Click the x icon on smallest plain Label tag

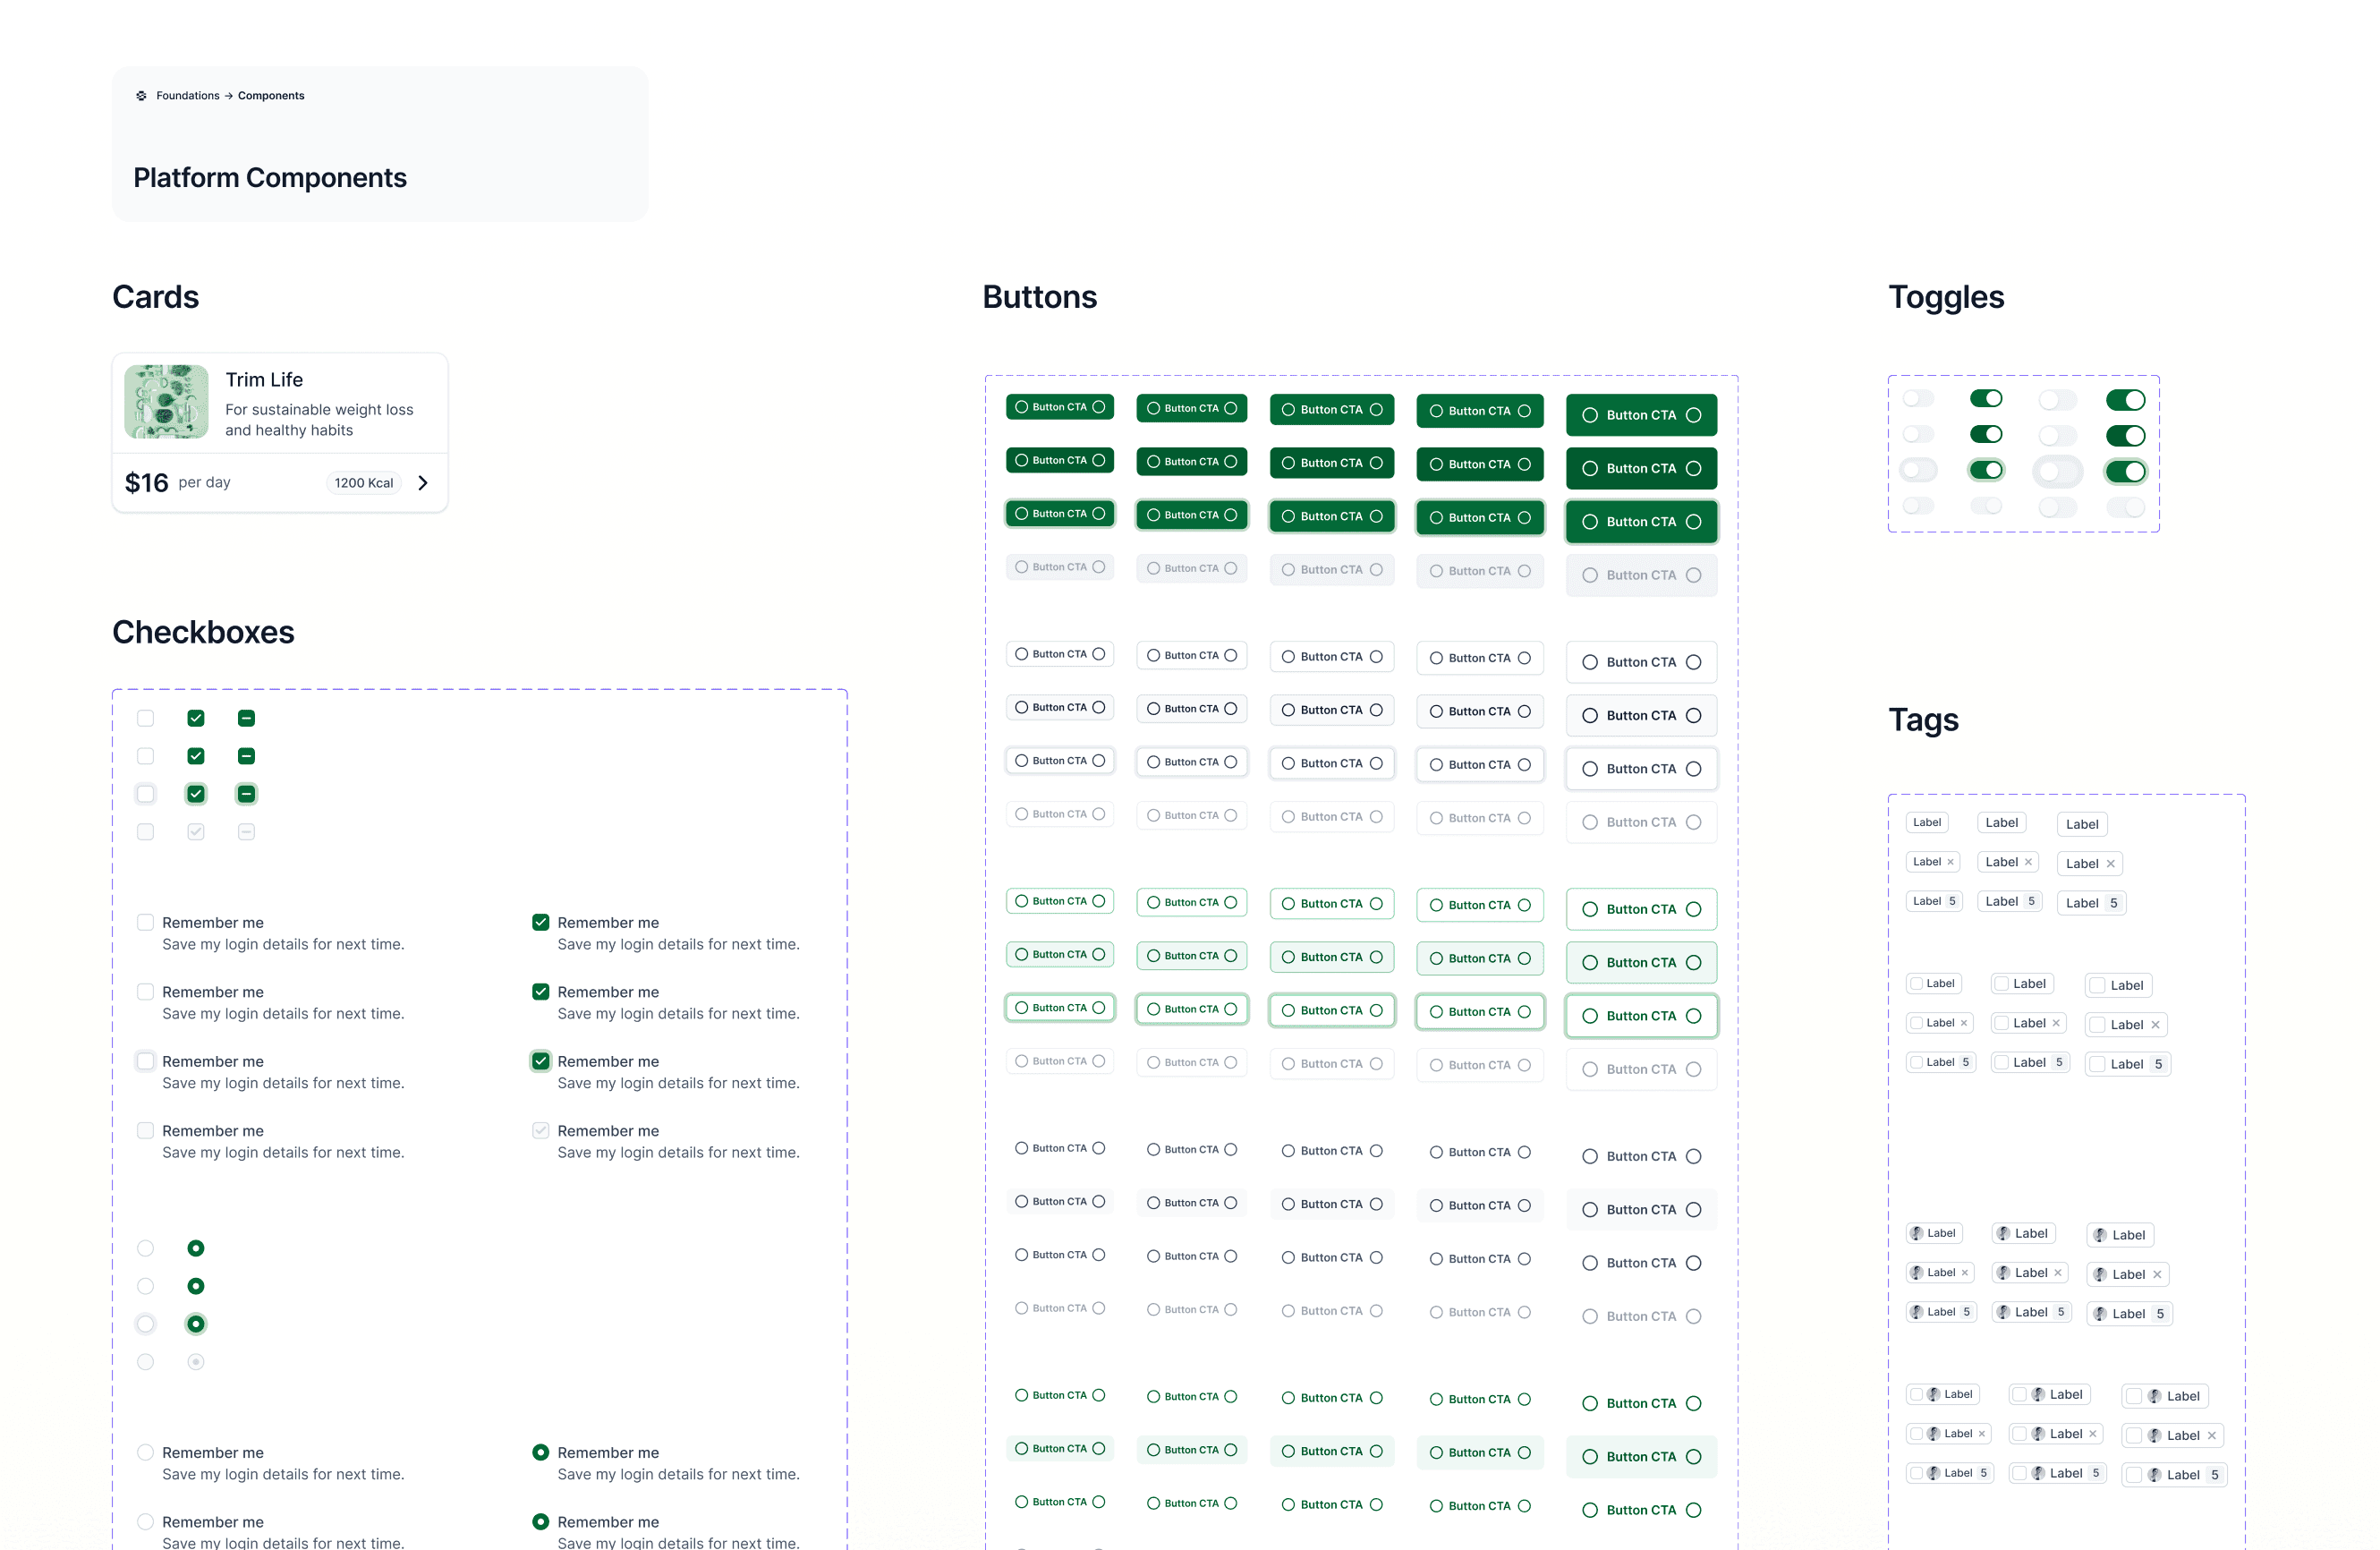(x=1950, y=862)
